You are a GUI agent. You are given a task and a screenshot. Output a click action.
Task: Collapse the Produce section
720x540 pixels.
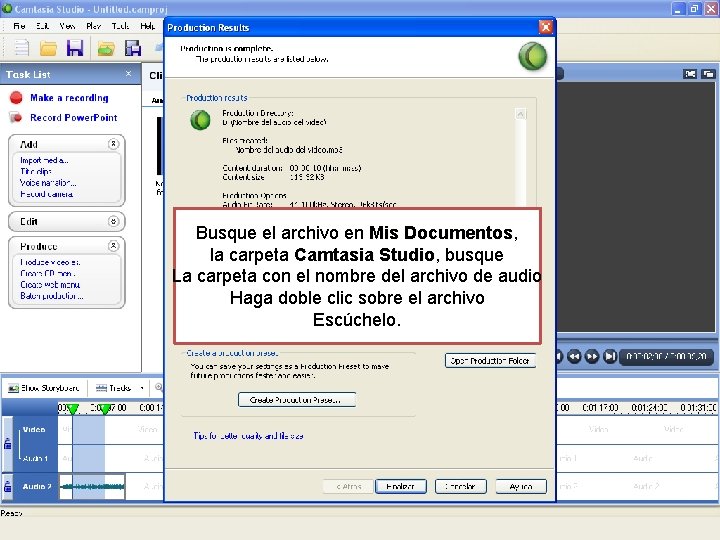coord(113,246)
